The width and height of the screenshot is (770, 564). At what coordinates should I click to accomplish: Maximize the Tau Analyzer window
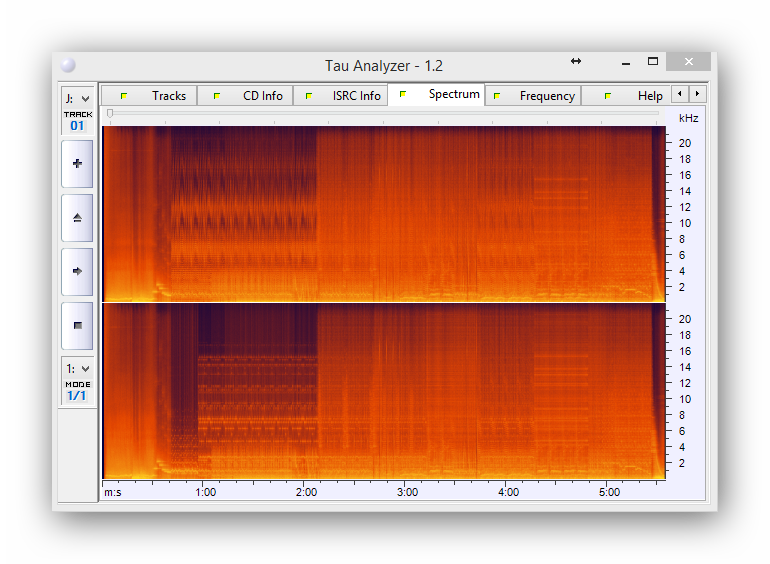pyautogui.click(x=653, y=62)
